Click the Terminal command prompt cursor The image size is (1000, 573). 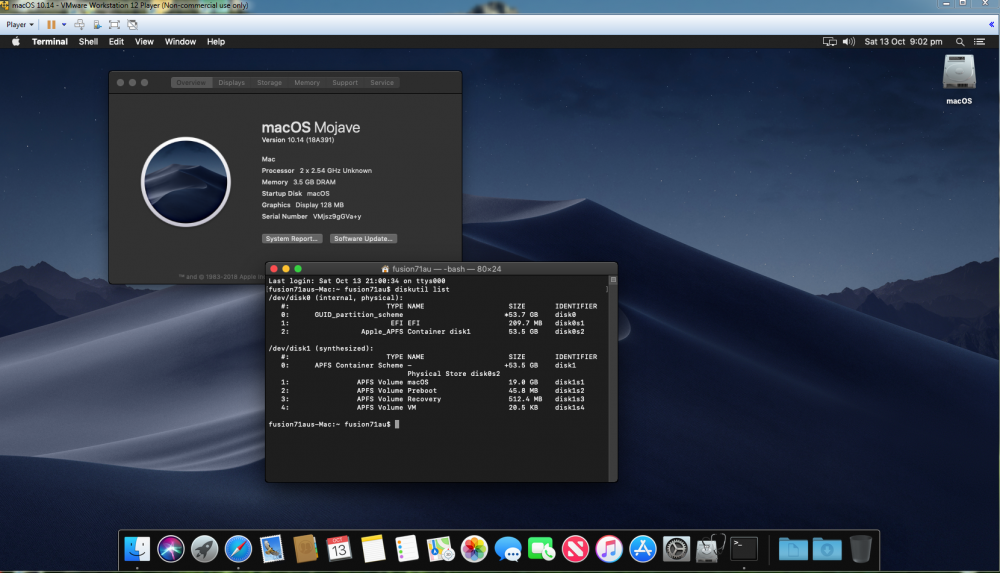397,424
